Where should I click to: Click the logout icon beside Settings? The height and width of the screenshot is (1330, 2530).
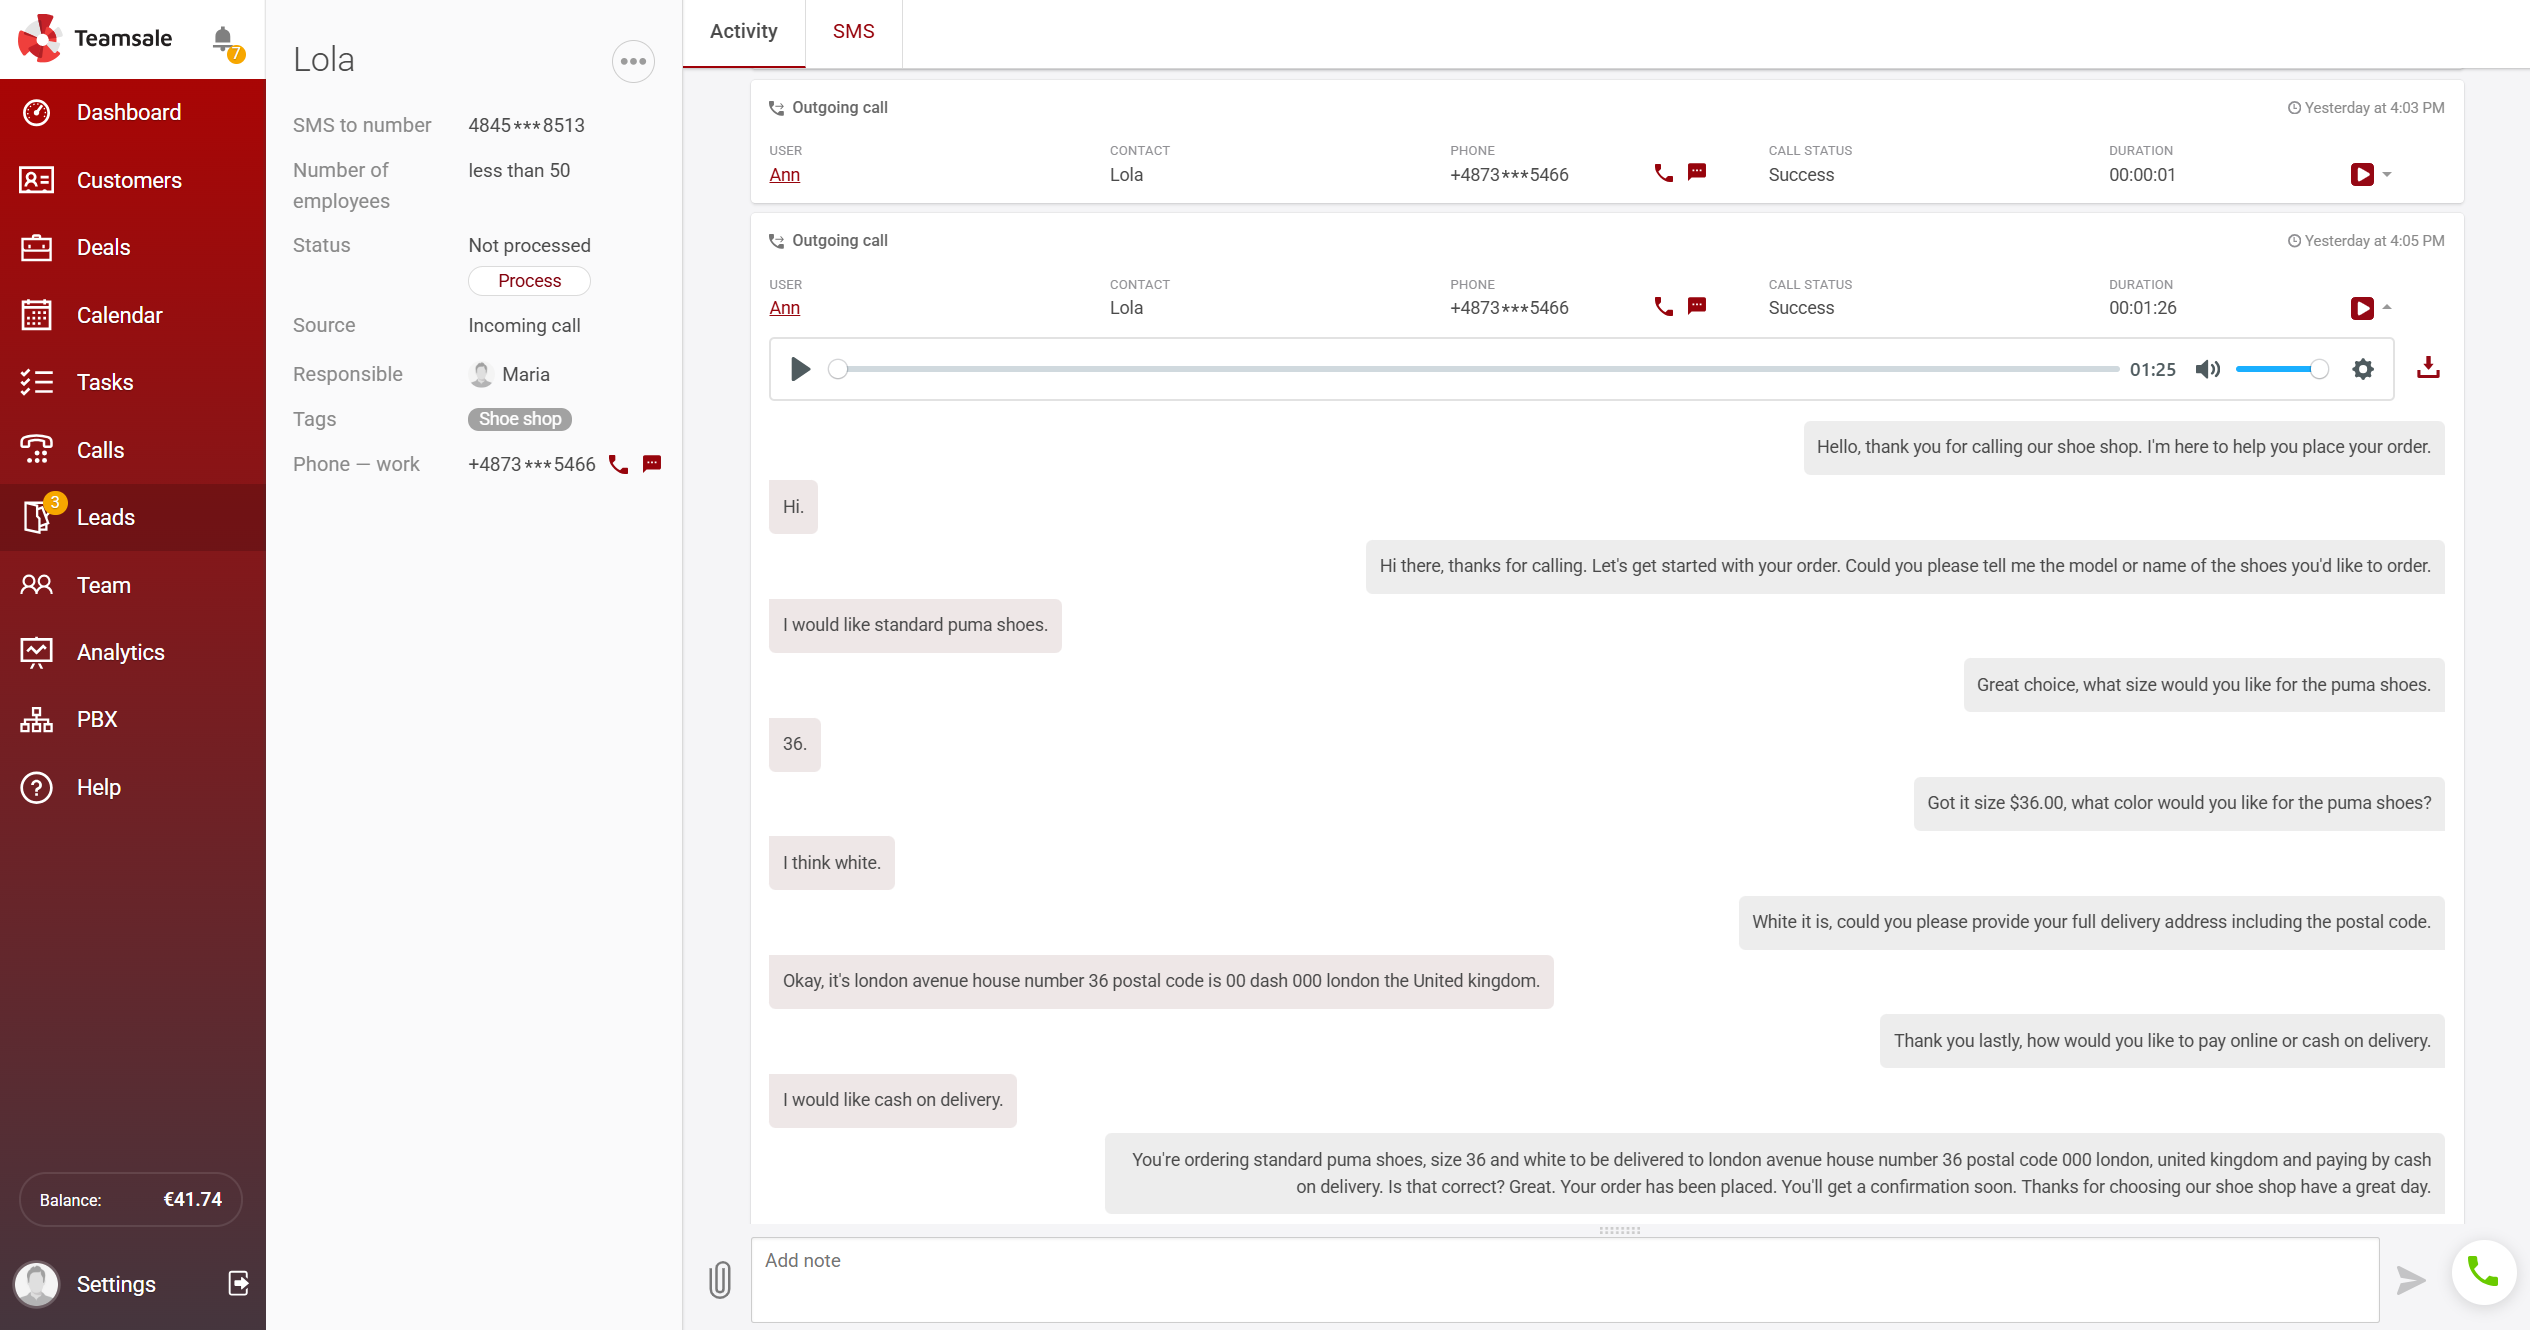click(238, 1283)
